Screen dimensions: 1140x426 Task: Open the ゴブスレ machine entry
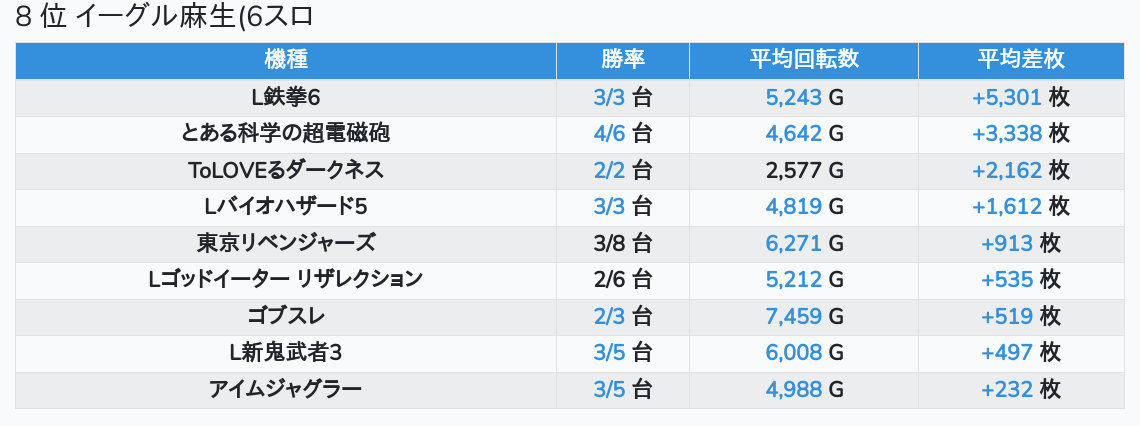click(x=286, y=316)
